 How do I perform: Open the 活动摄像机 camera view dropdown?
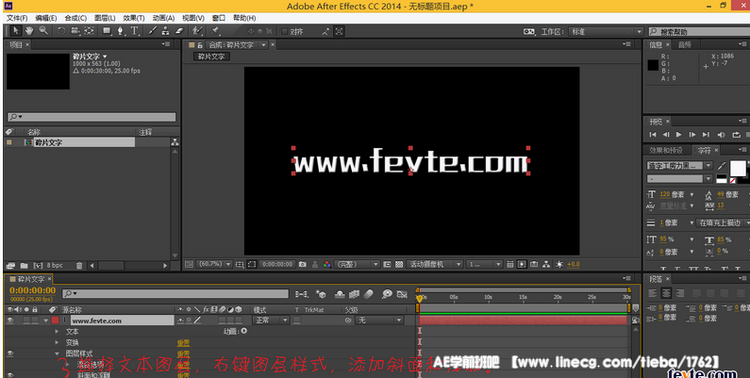[435, 264]
